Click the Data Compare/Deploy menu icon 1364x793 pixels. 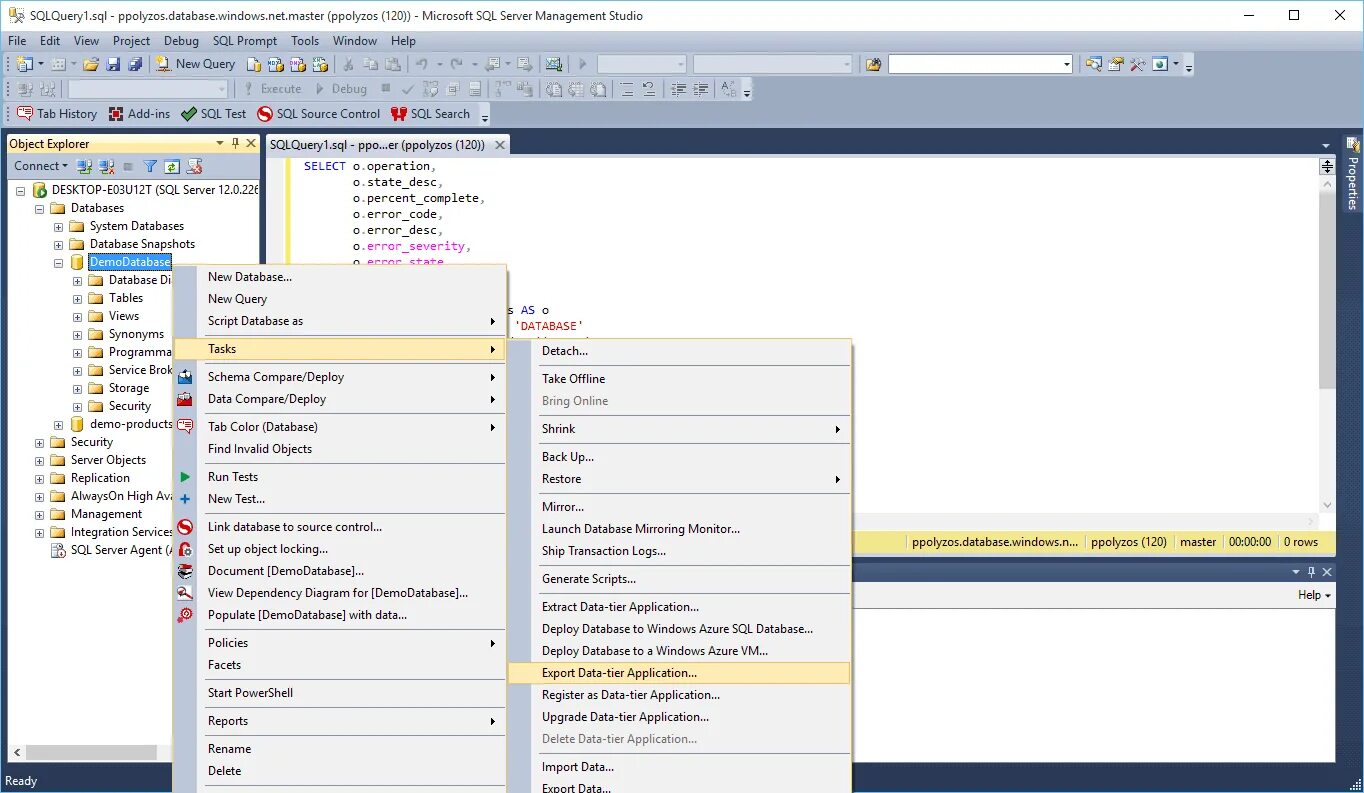pos(185,399)
